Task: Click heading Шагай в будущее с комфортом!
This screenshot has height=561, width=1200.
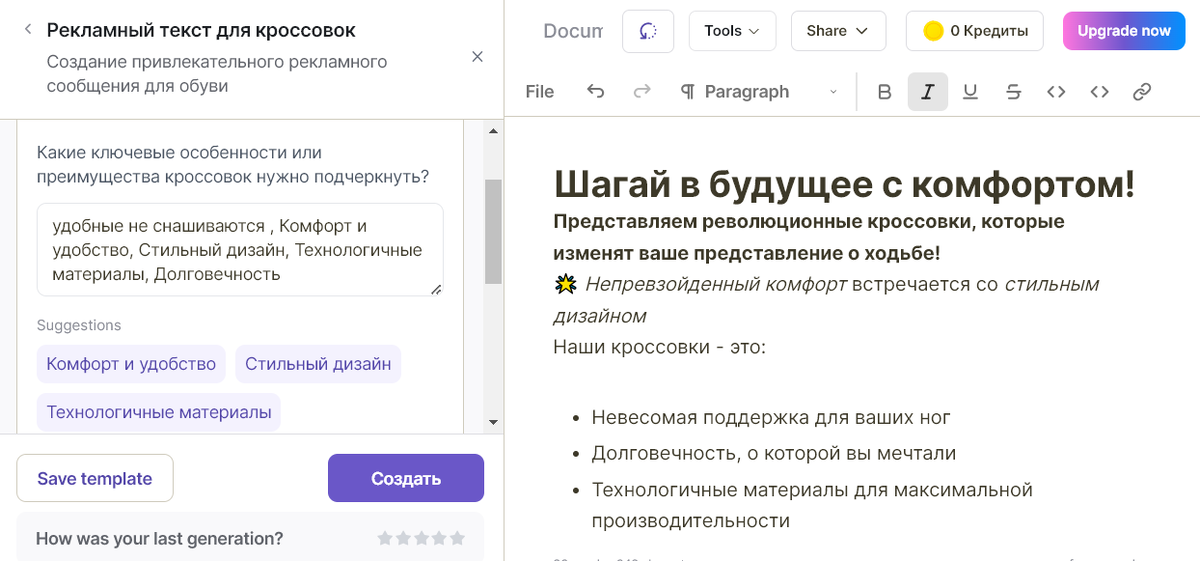Action: (x=844, y=184)
